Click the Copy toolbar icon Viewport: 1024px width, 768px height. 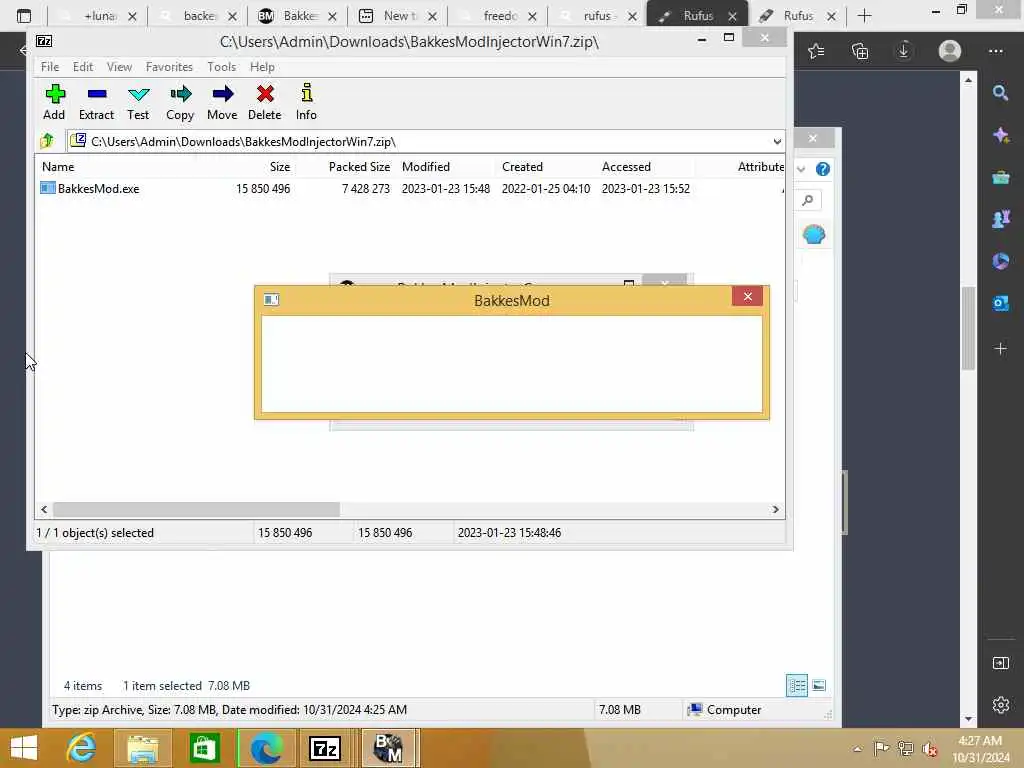[180, 103]
